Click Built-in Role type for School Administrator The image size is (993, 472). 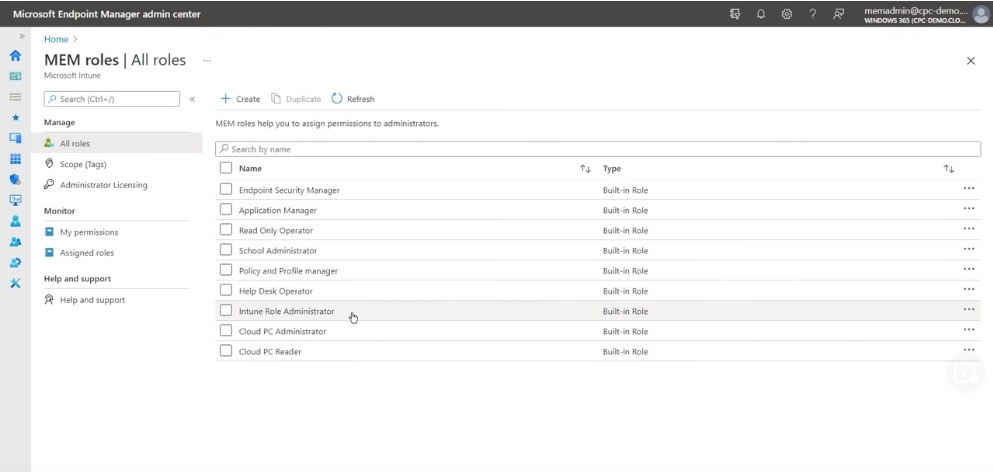pyautogui.click(x=625, y=251)
